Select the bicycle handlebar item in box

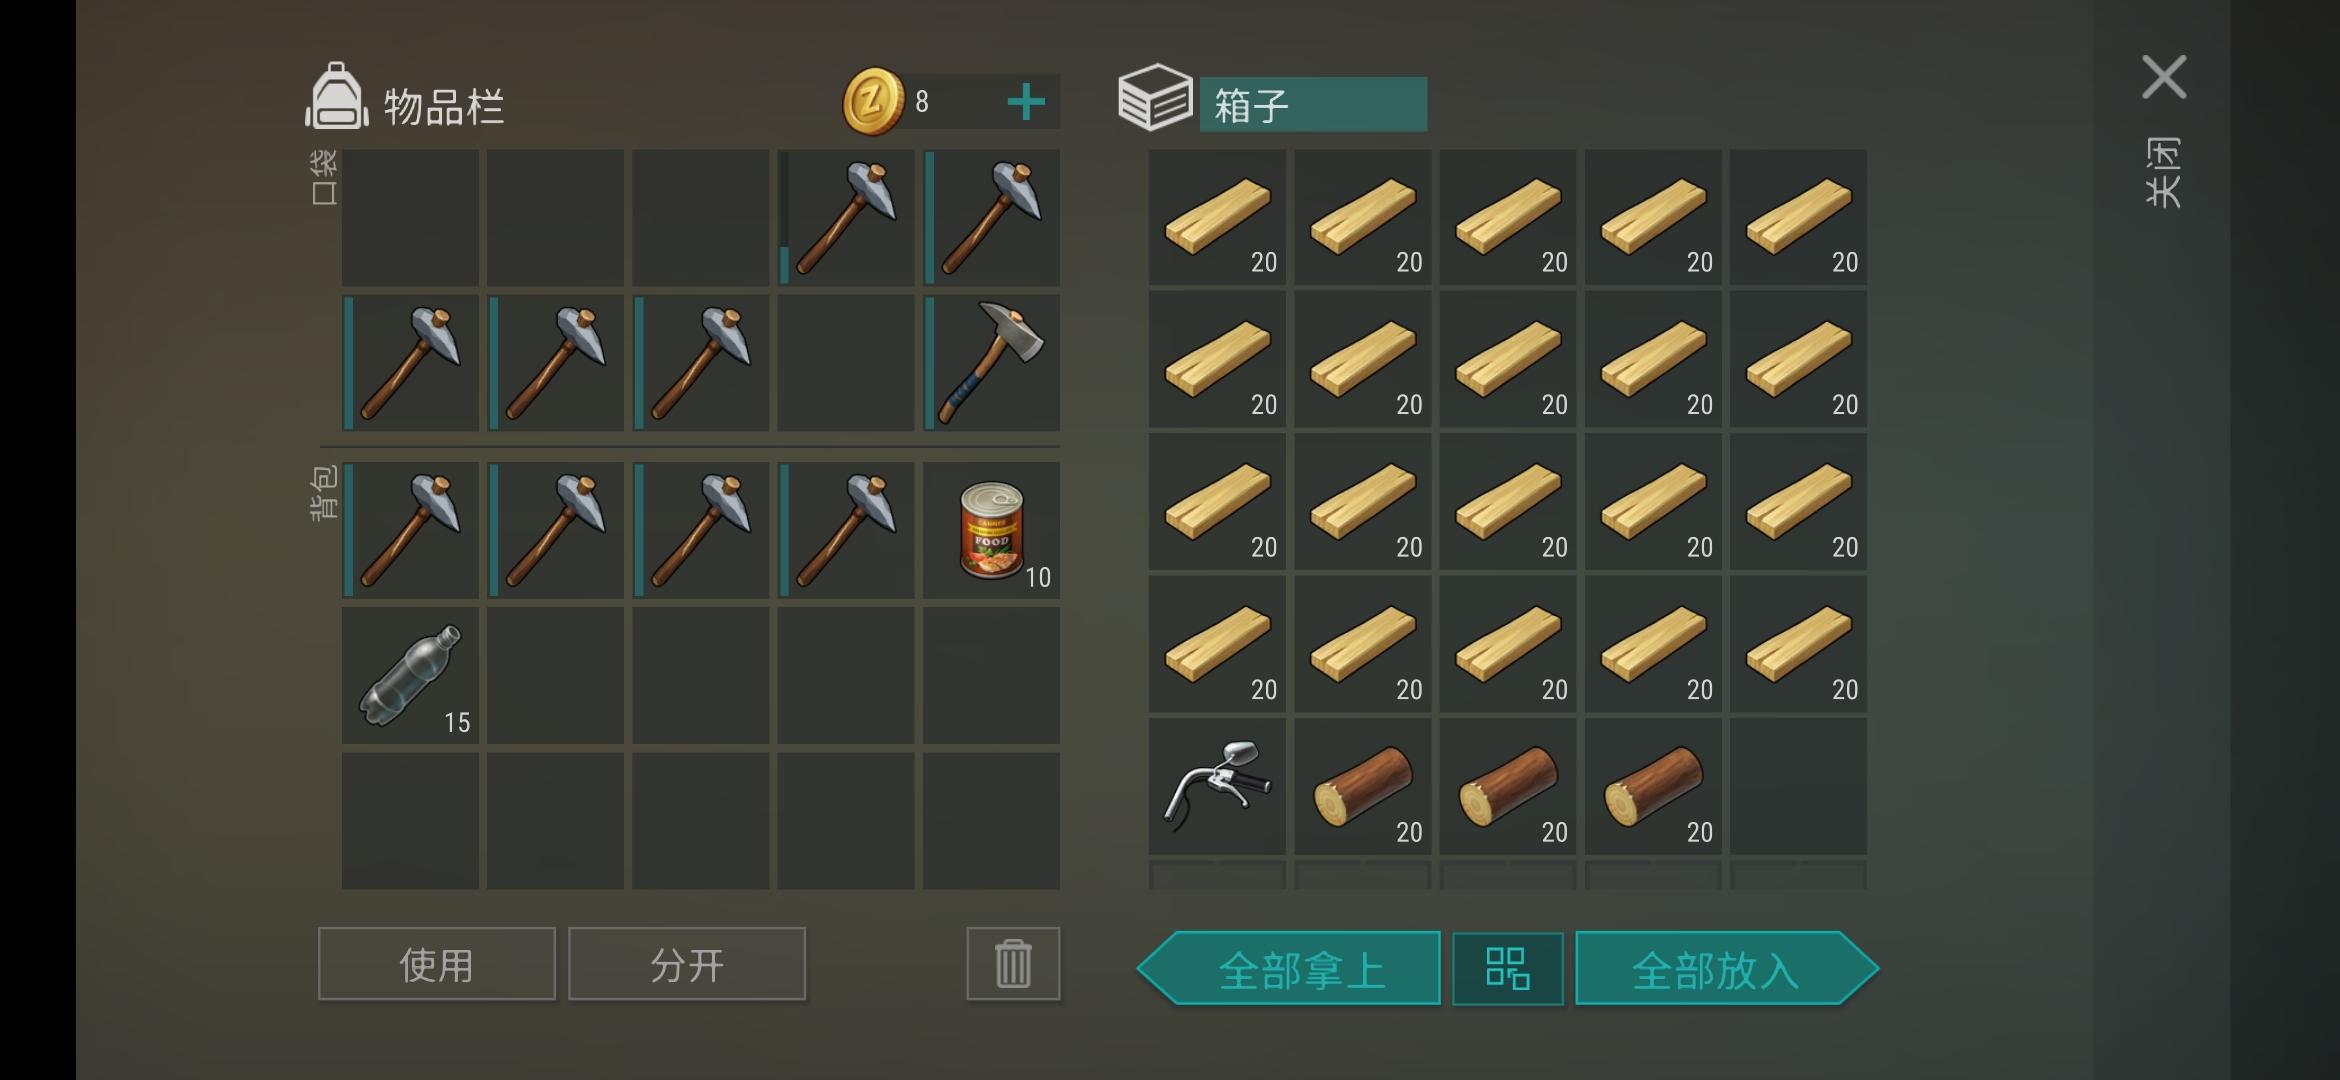click(x=1217, y=786)
